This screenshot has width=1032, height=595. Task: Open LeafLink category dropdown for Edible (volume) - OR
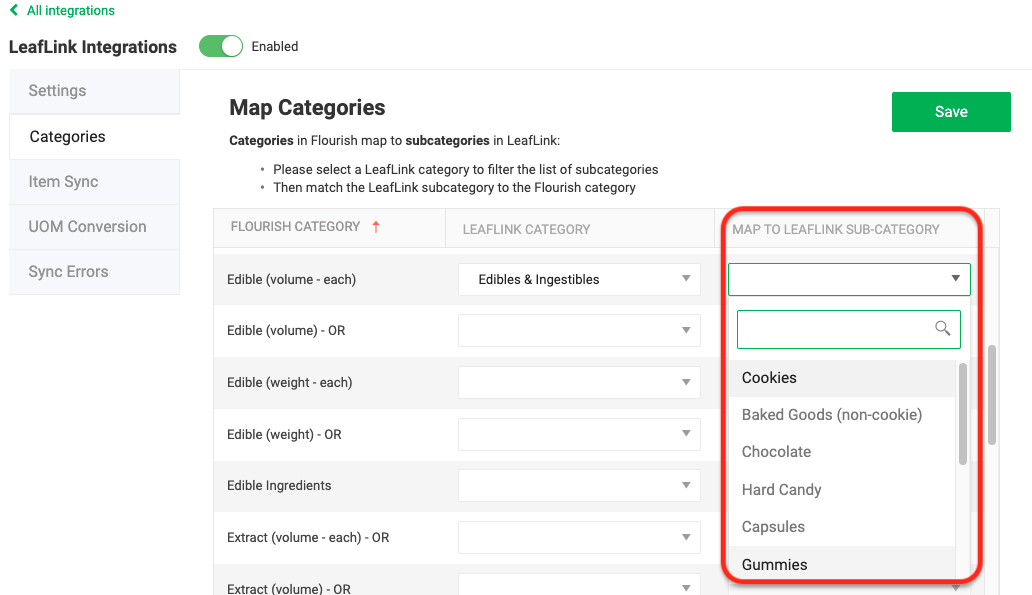[579, 330]
